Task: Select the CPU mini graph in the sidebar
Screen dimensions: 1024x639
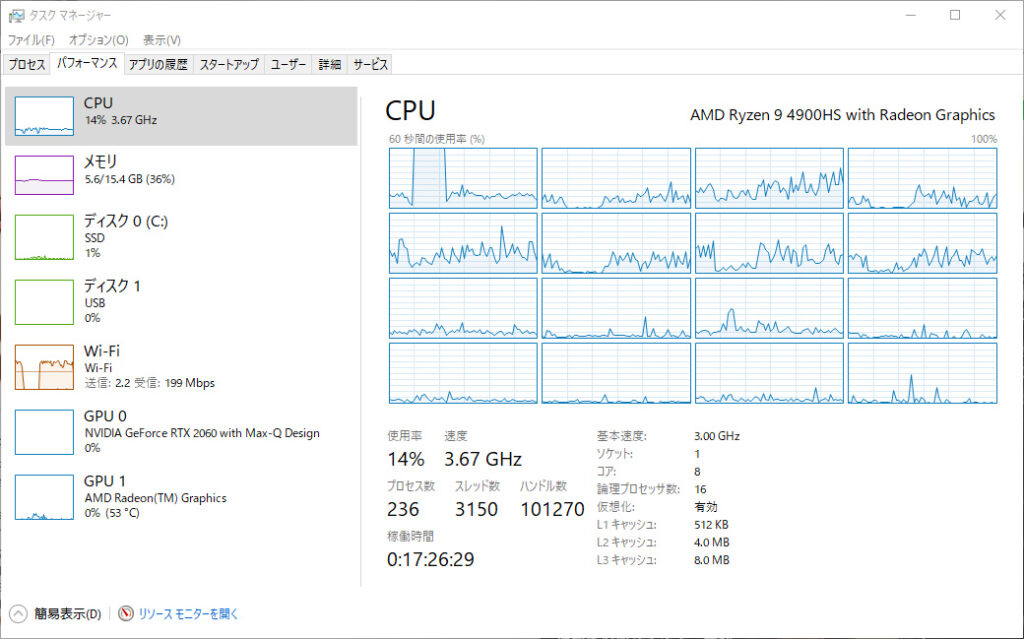Action: [44, 116]
